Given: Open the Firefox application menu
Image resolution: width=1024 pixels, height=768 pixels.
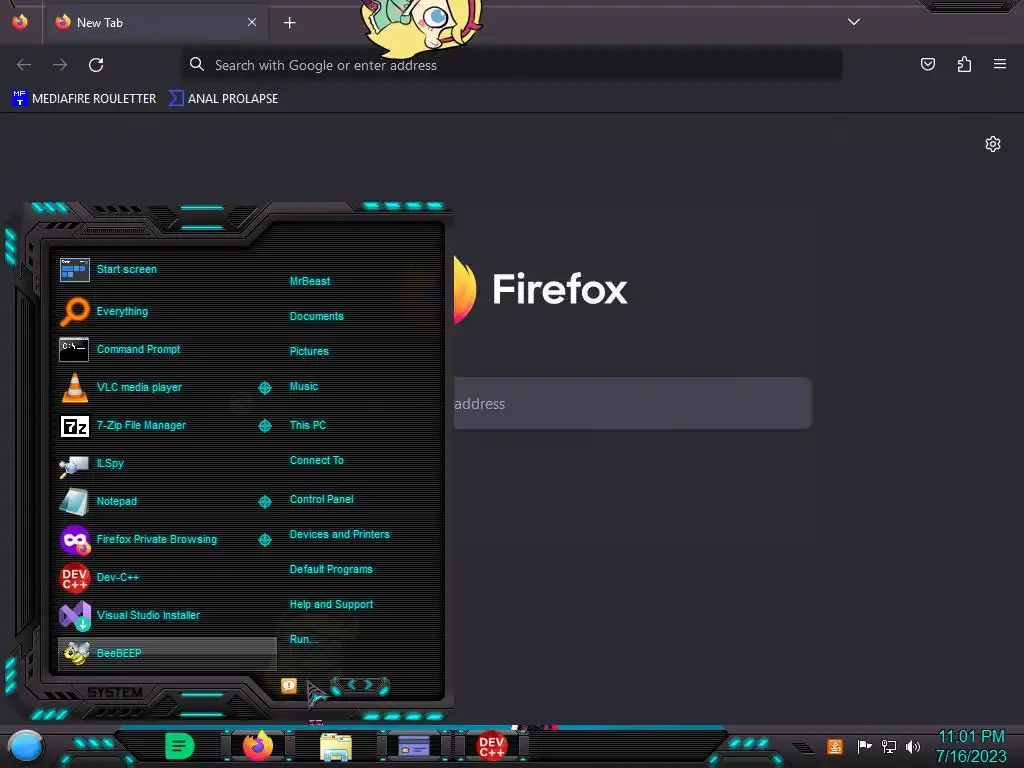Looking at the screenshot, I should click(x=1000, y=64).
